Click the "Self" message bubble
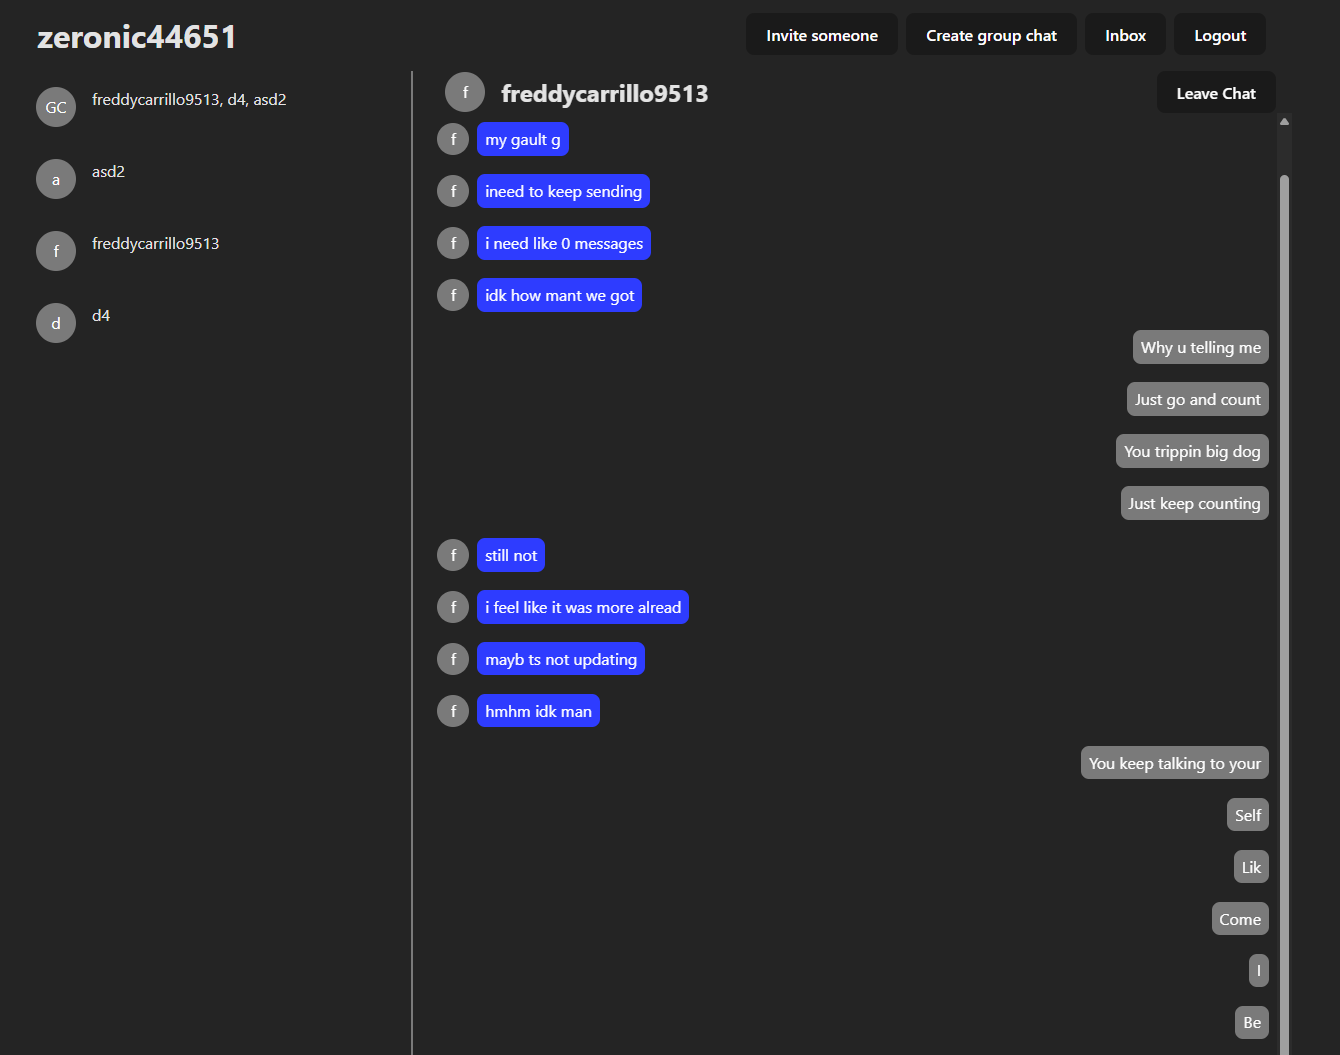Image resolution: width=1340 pixels, height=1055 pixels. click(1248, 815)
